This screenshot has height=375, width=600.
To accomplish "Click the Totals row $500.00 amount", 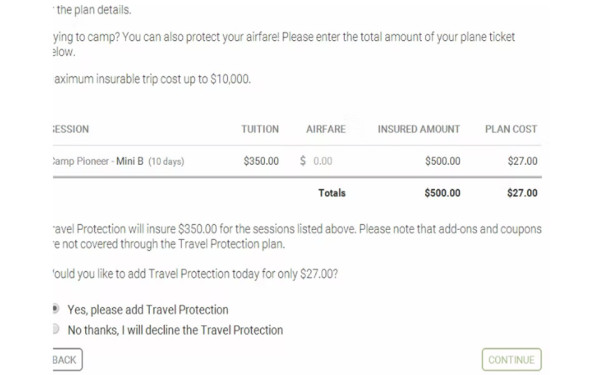I will coord(442,192).
